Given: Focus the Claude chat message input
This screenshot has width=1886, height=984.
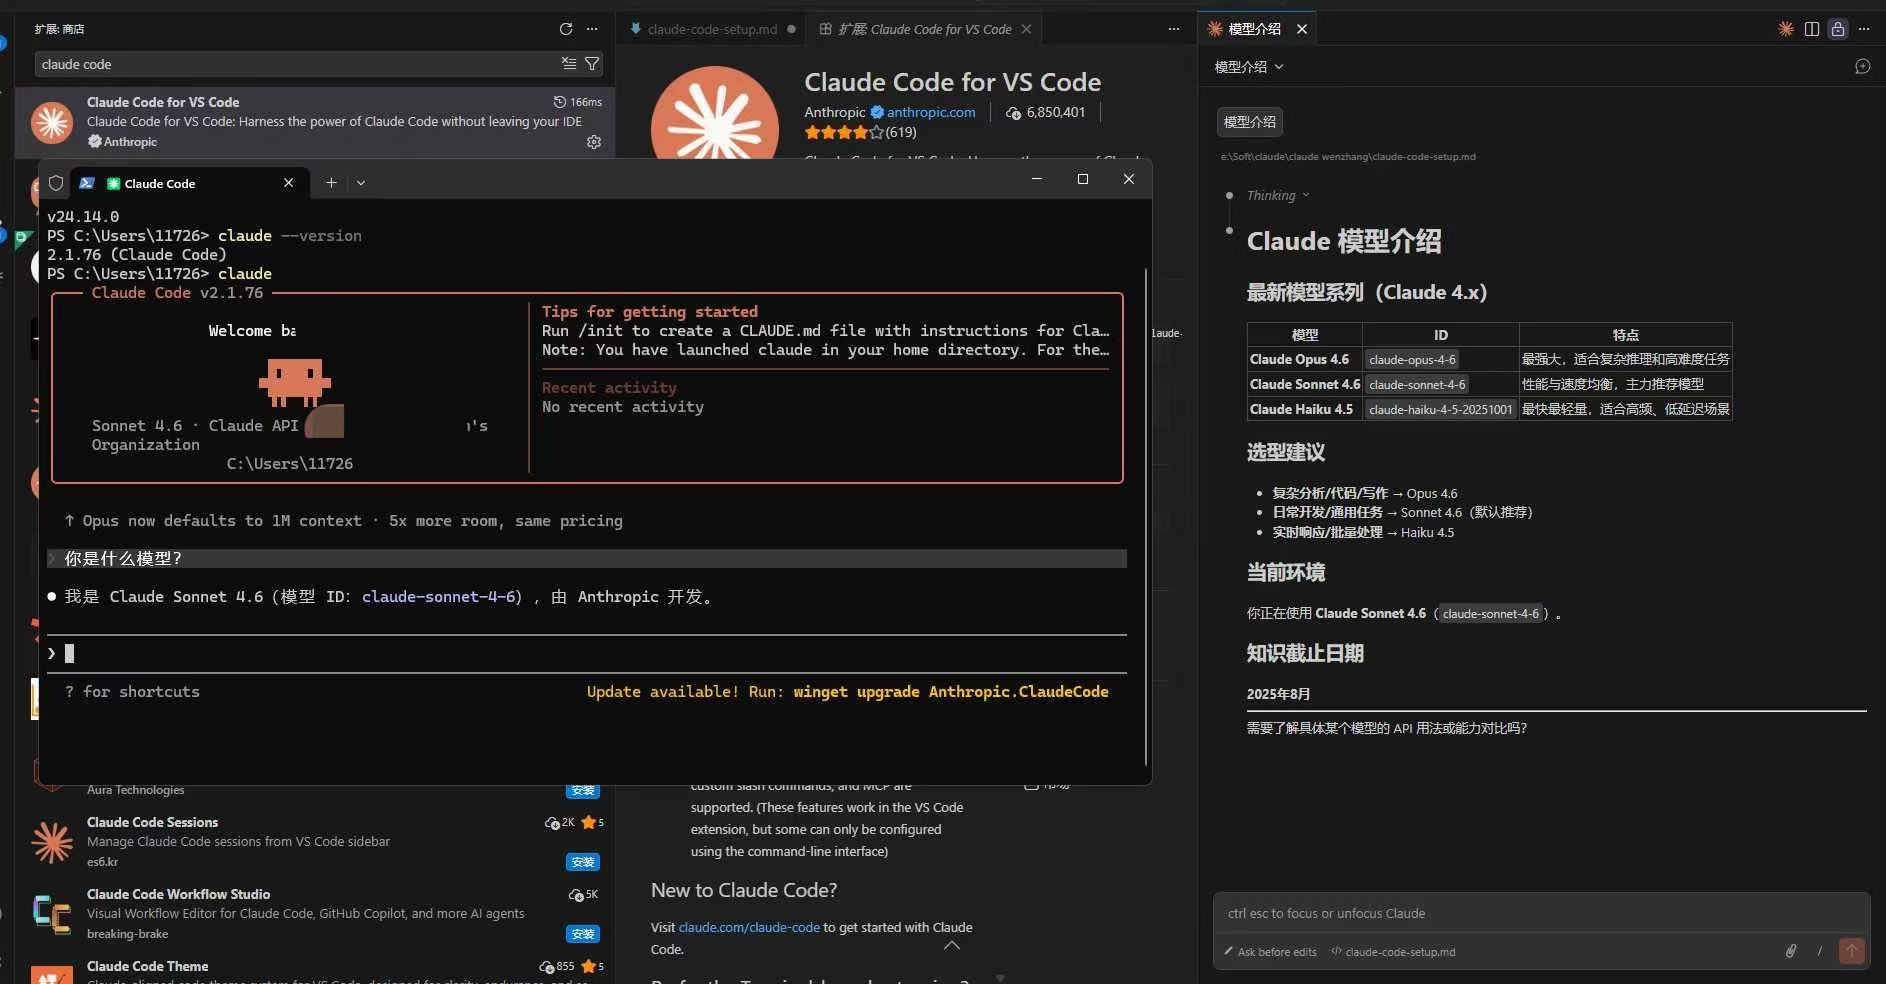Looking at the screenshot, I should pyautogui.click(x=1540, y=913).
